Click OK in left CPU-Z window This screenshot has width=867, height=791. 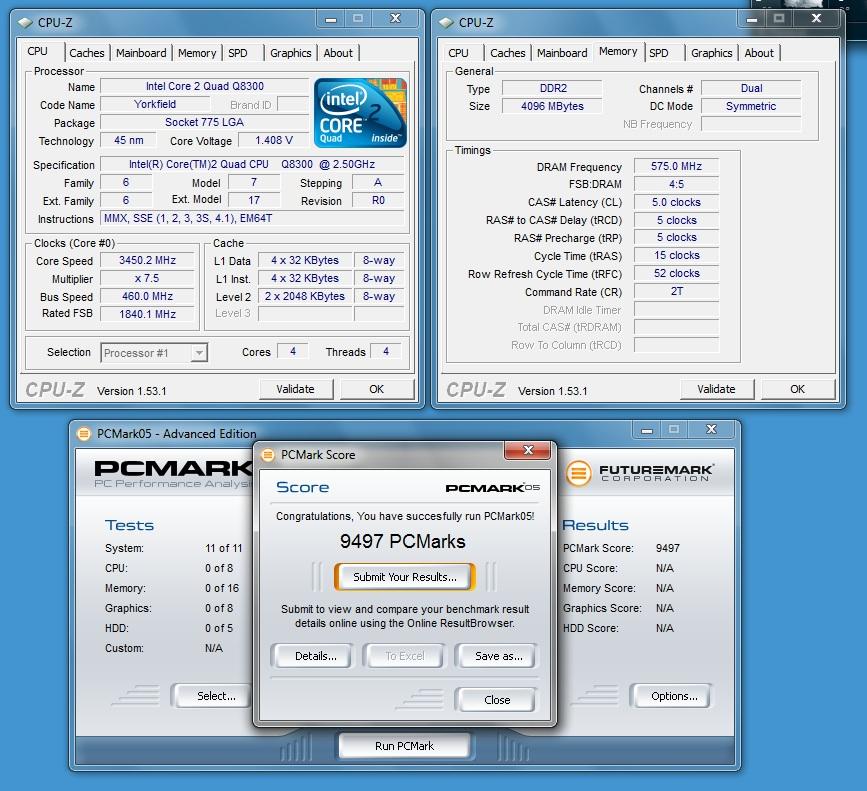click(x=377, y=389)
